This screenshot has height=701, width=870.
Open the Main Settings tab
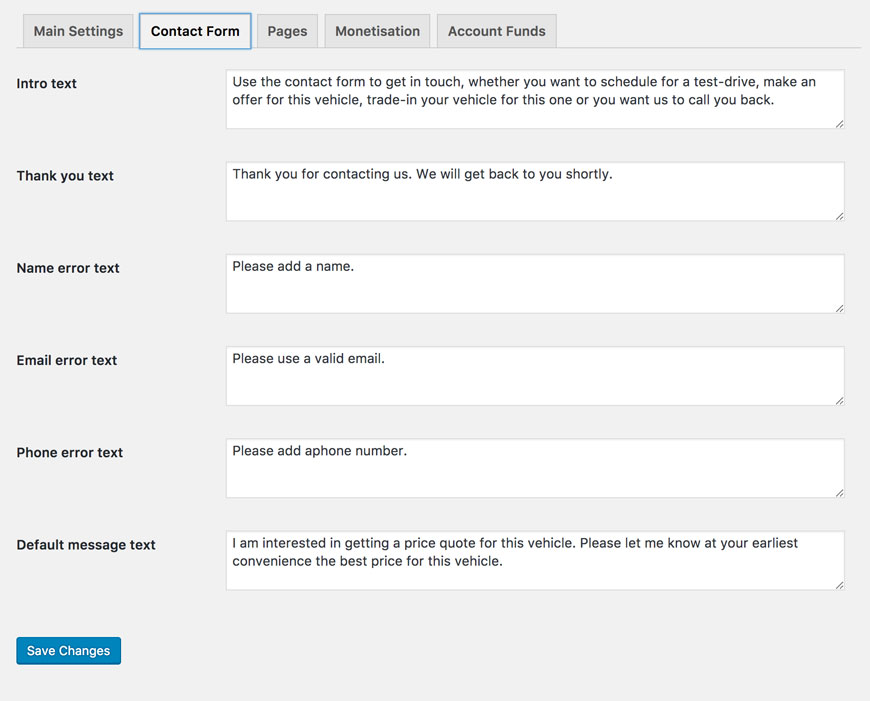point(78,31)
